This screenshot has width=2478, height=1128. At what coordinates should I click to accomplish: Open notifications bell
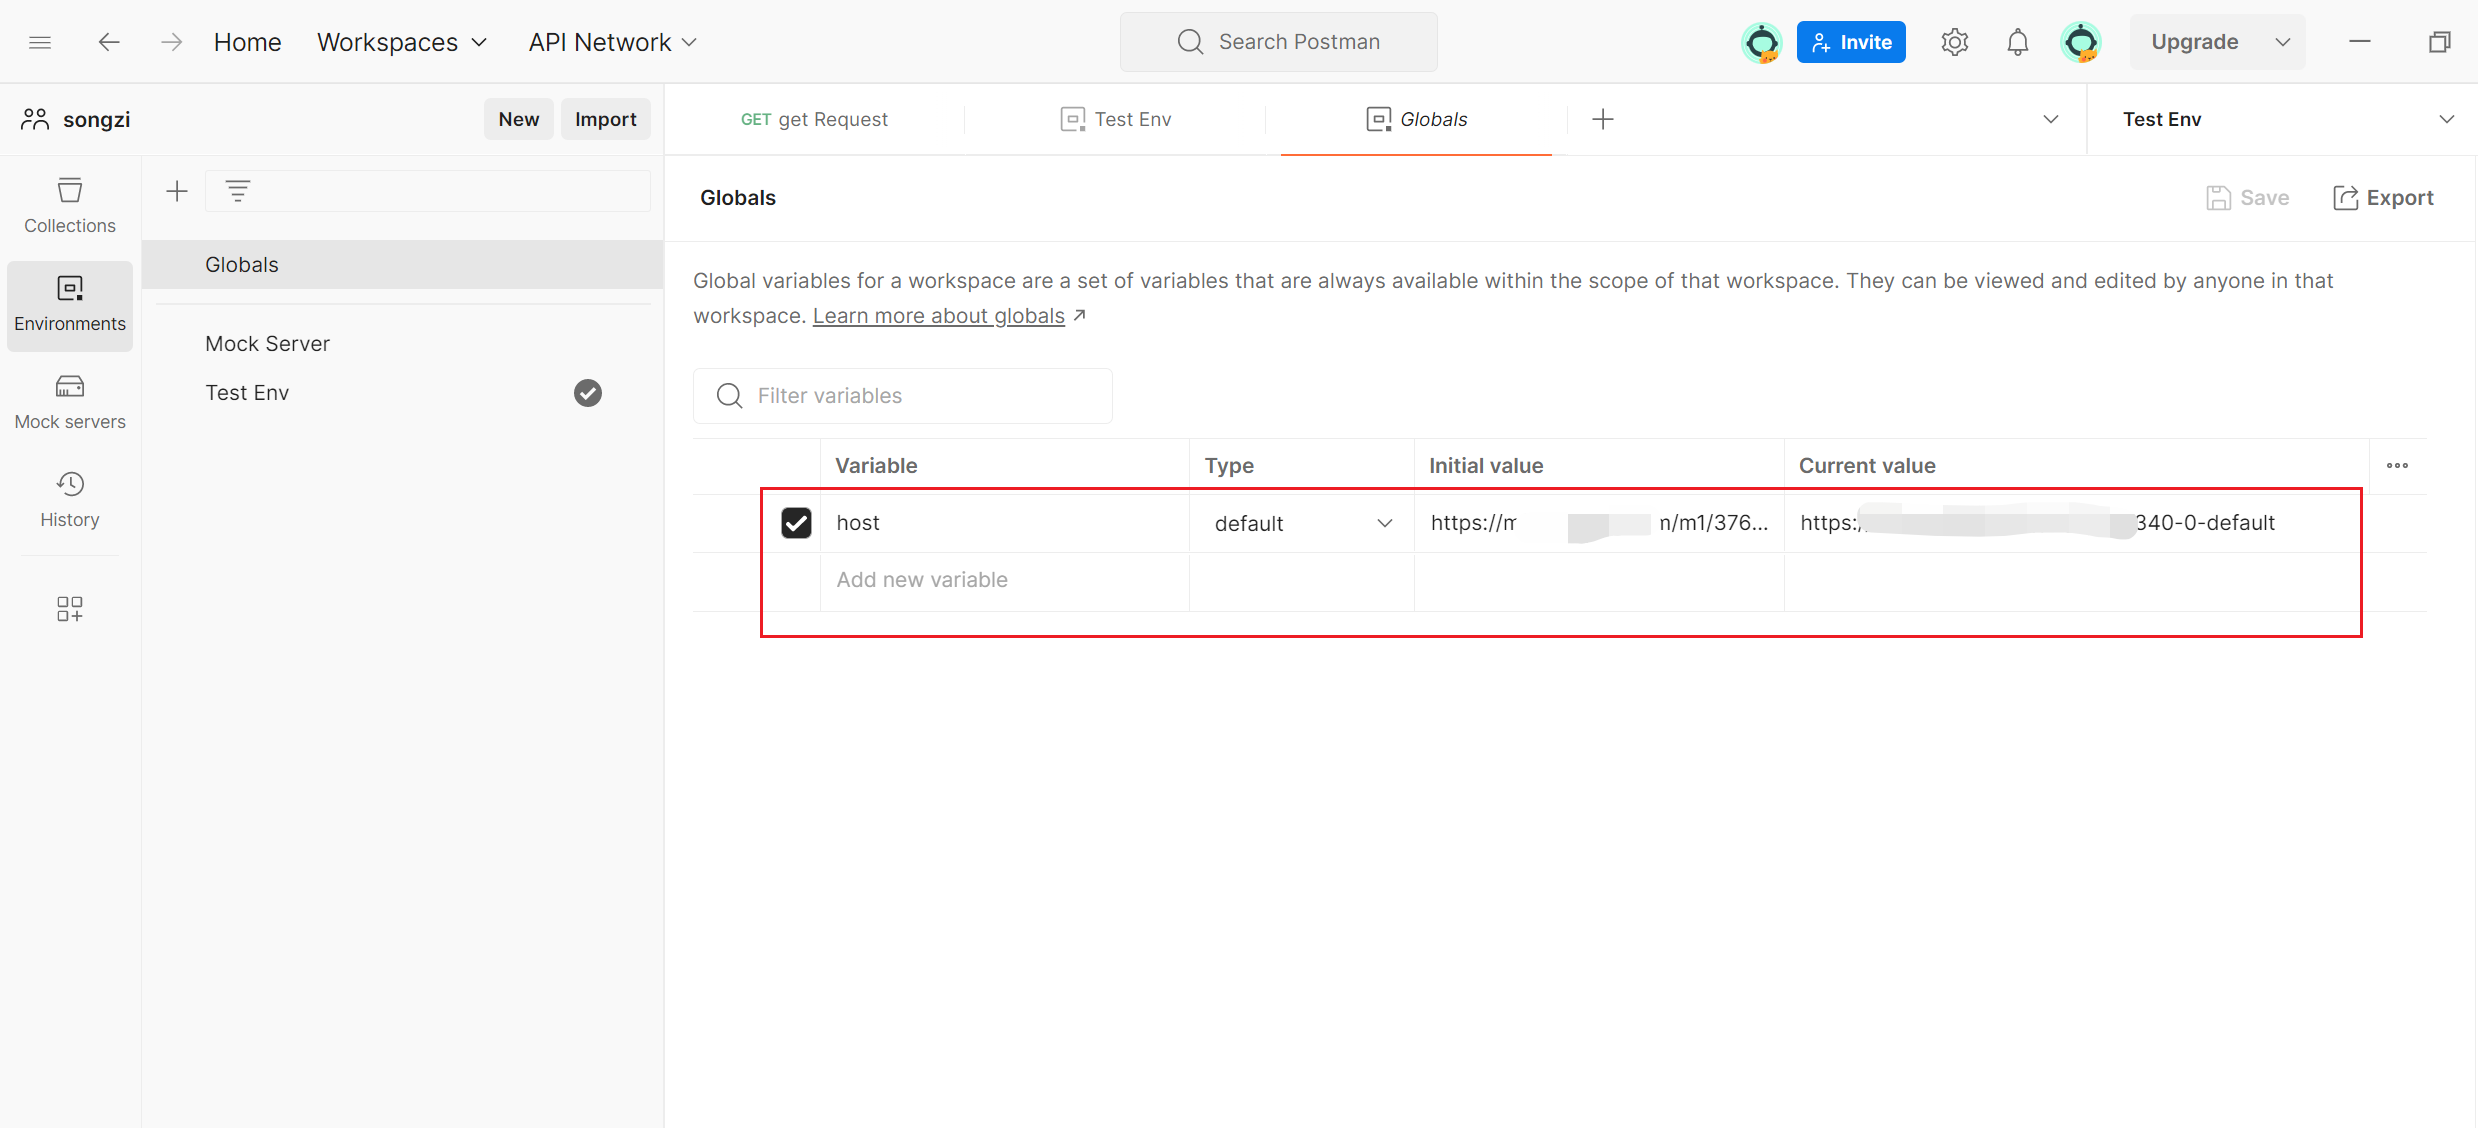(x=2018, y=42)
